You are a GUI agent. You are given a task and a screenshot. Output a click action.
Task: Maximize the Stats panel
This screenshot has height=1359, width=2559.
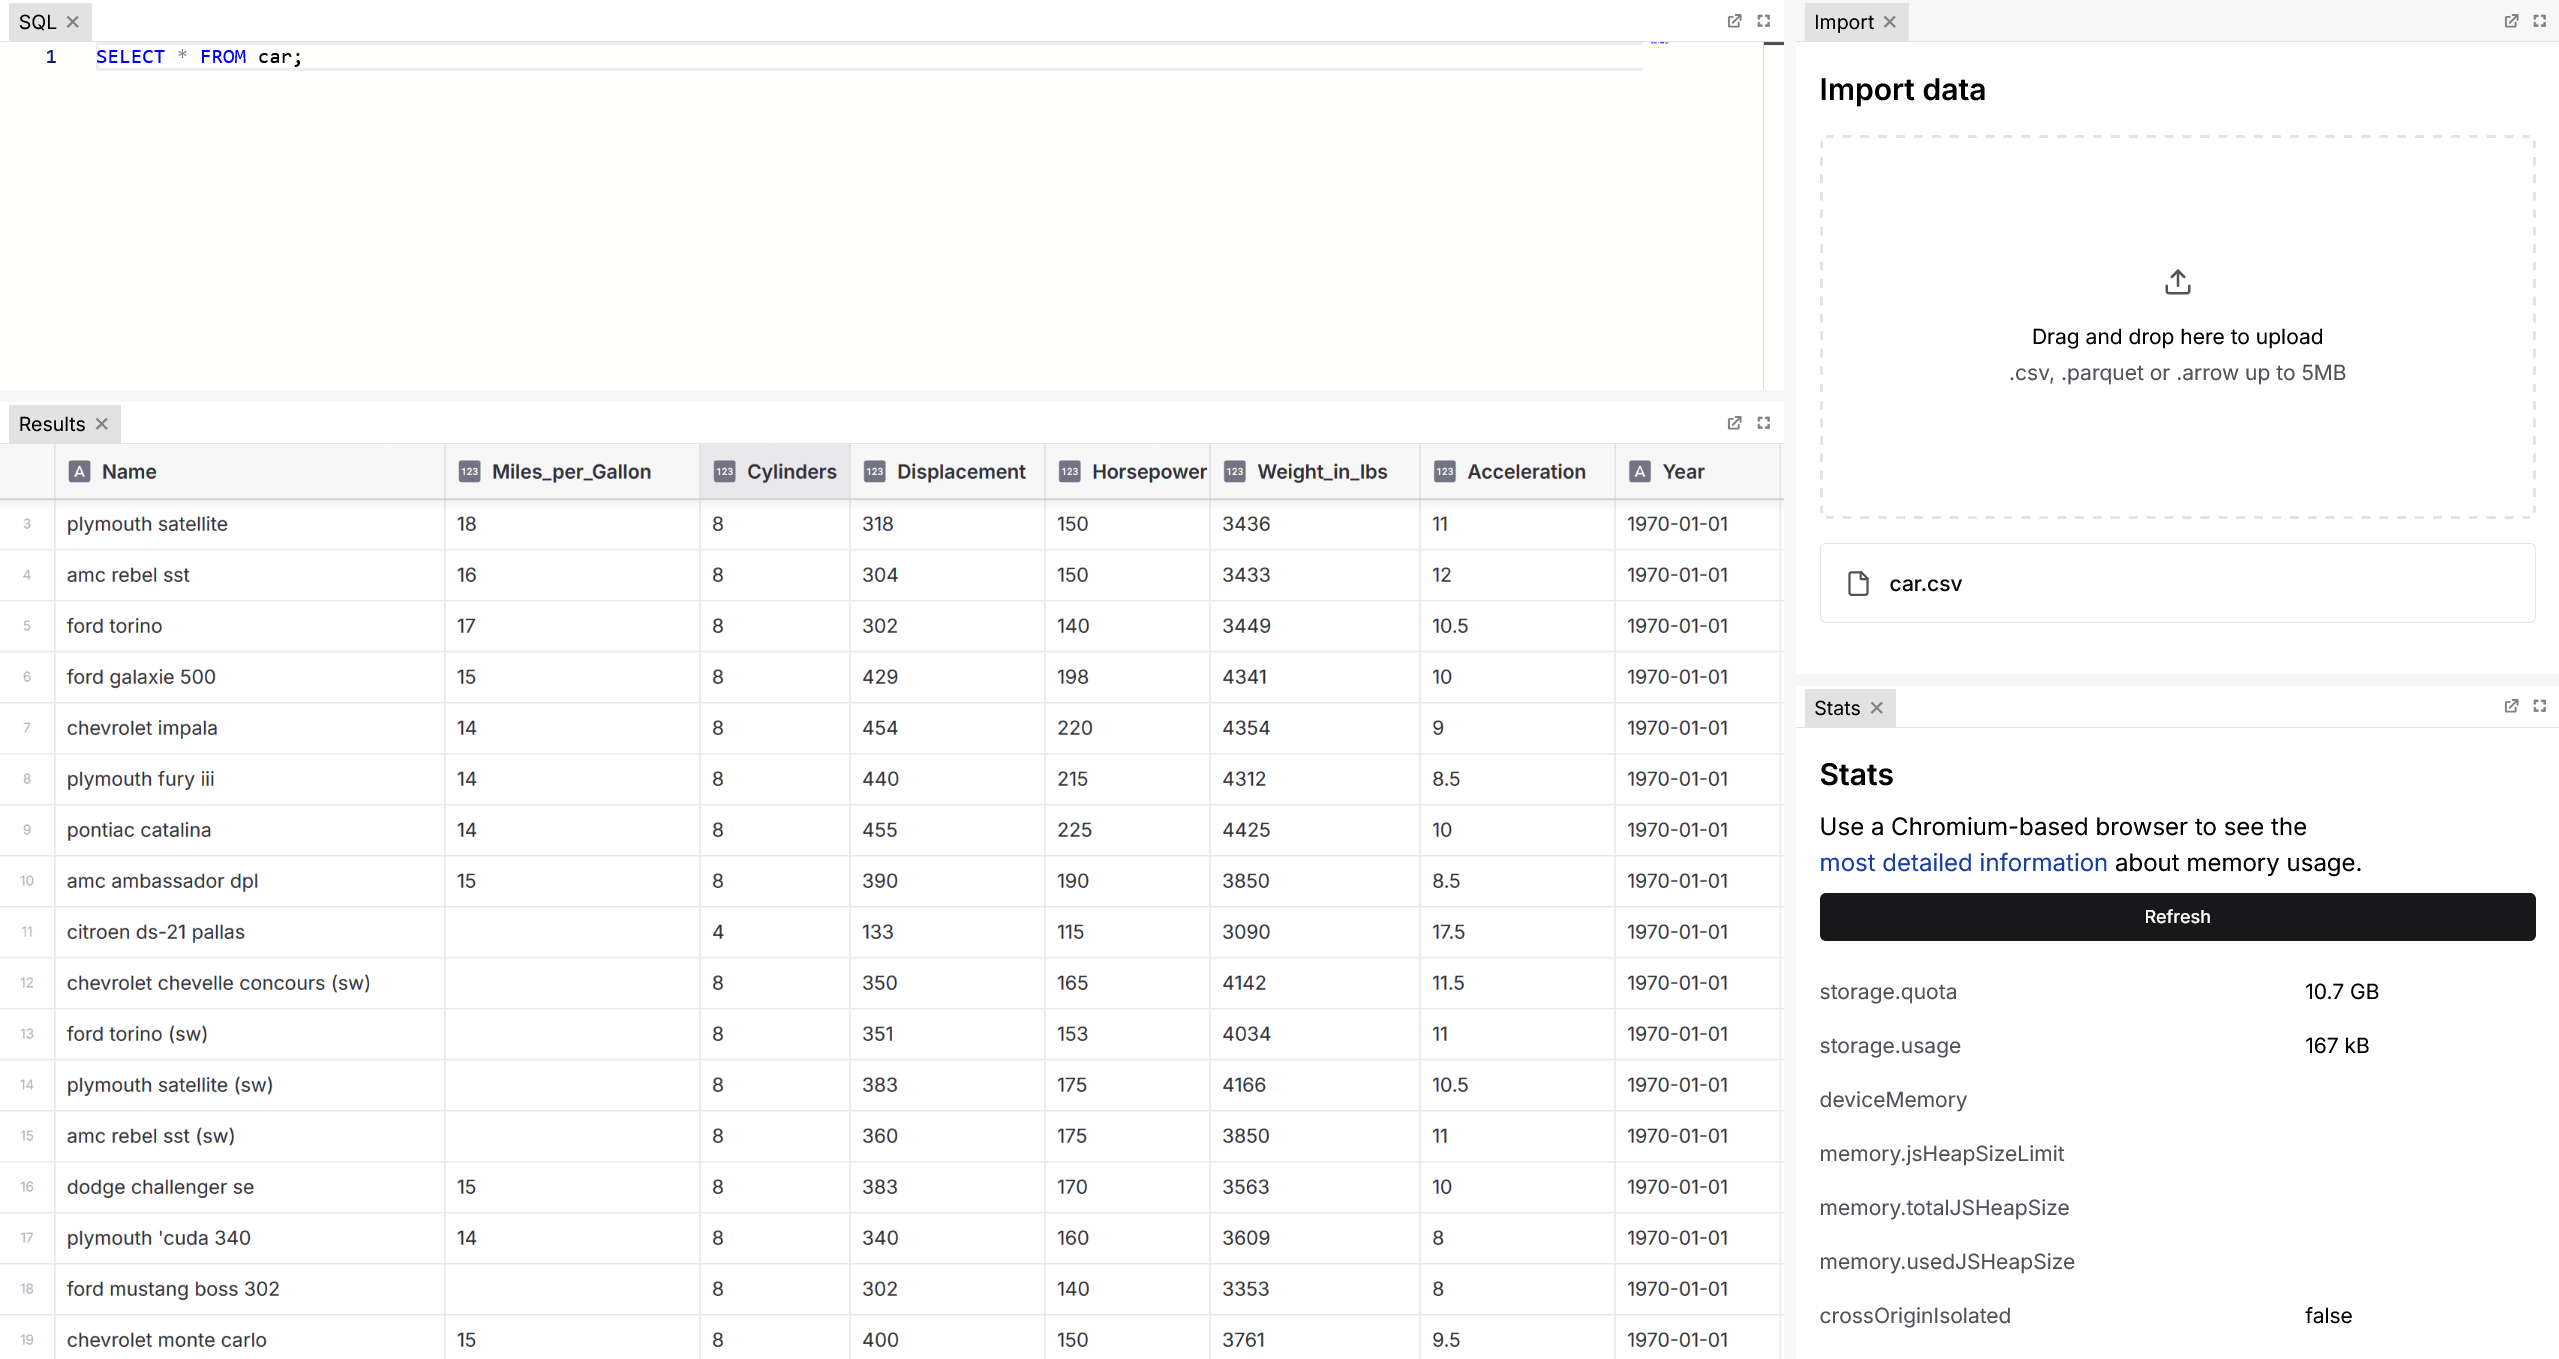[x=2540, y=707]
